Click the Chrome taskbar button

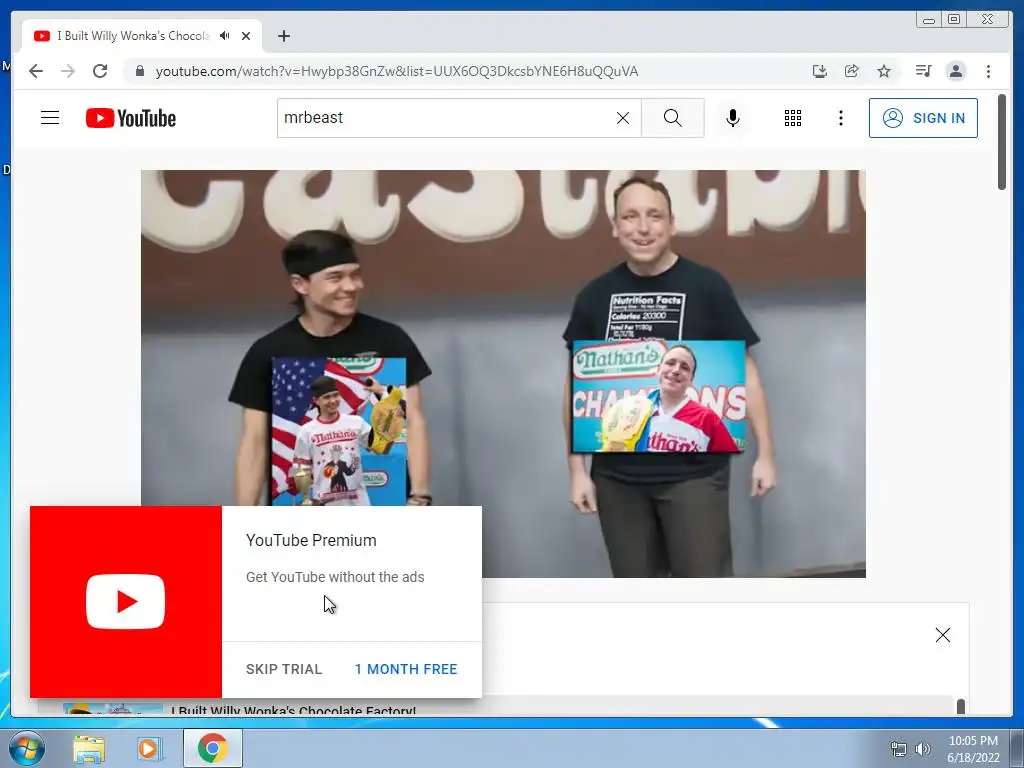coord(213,748)
